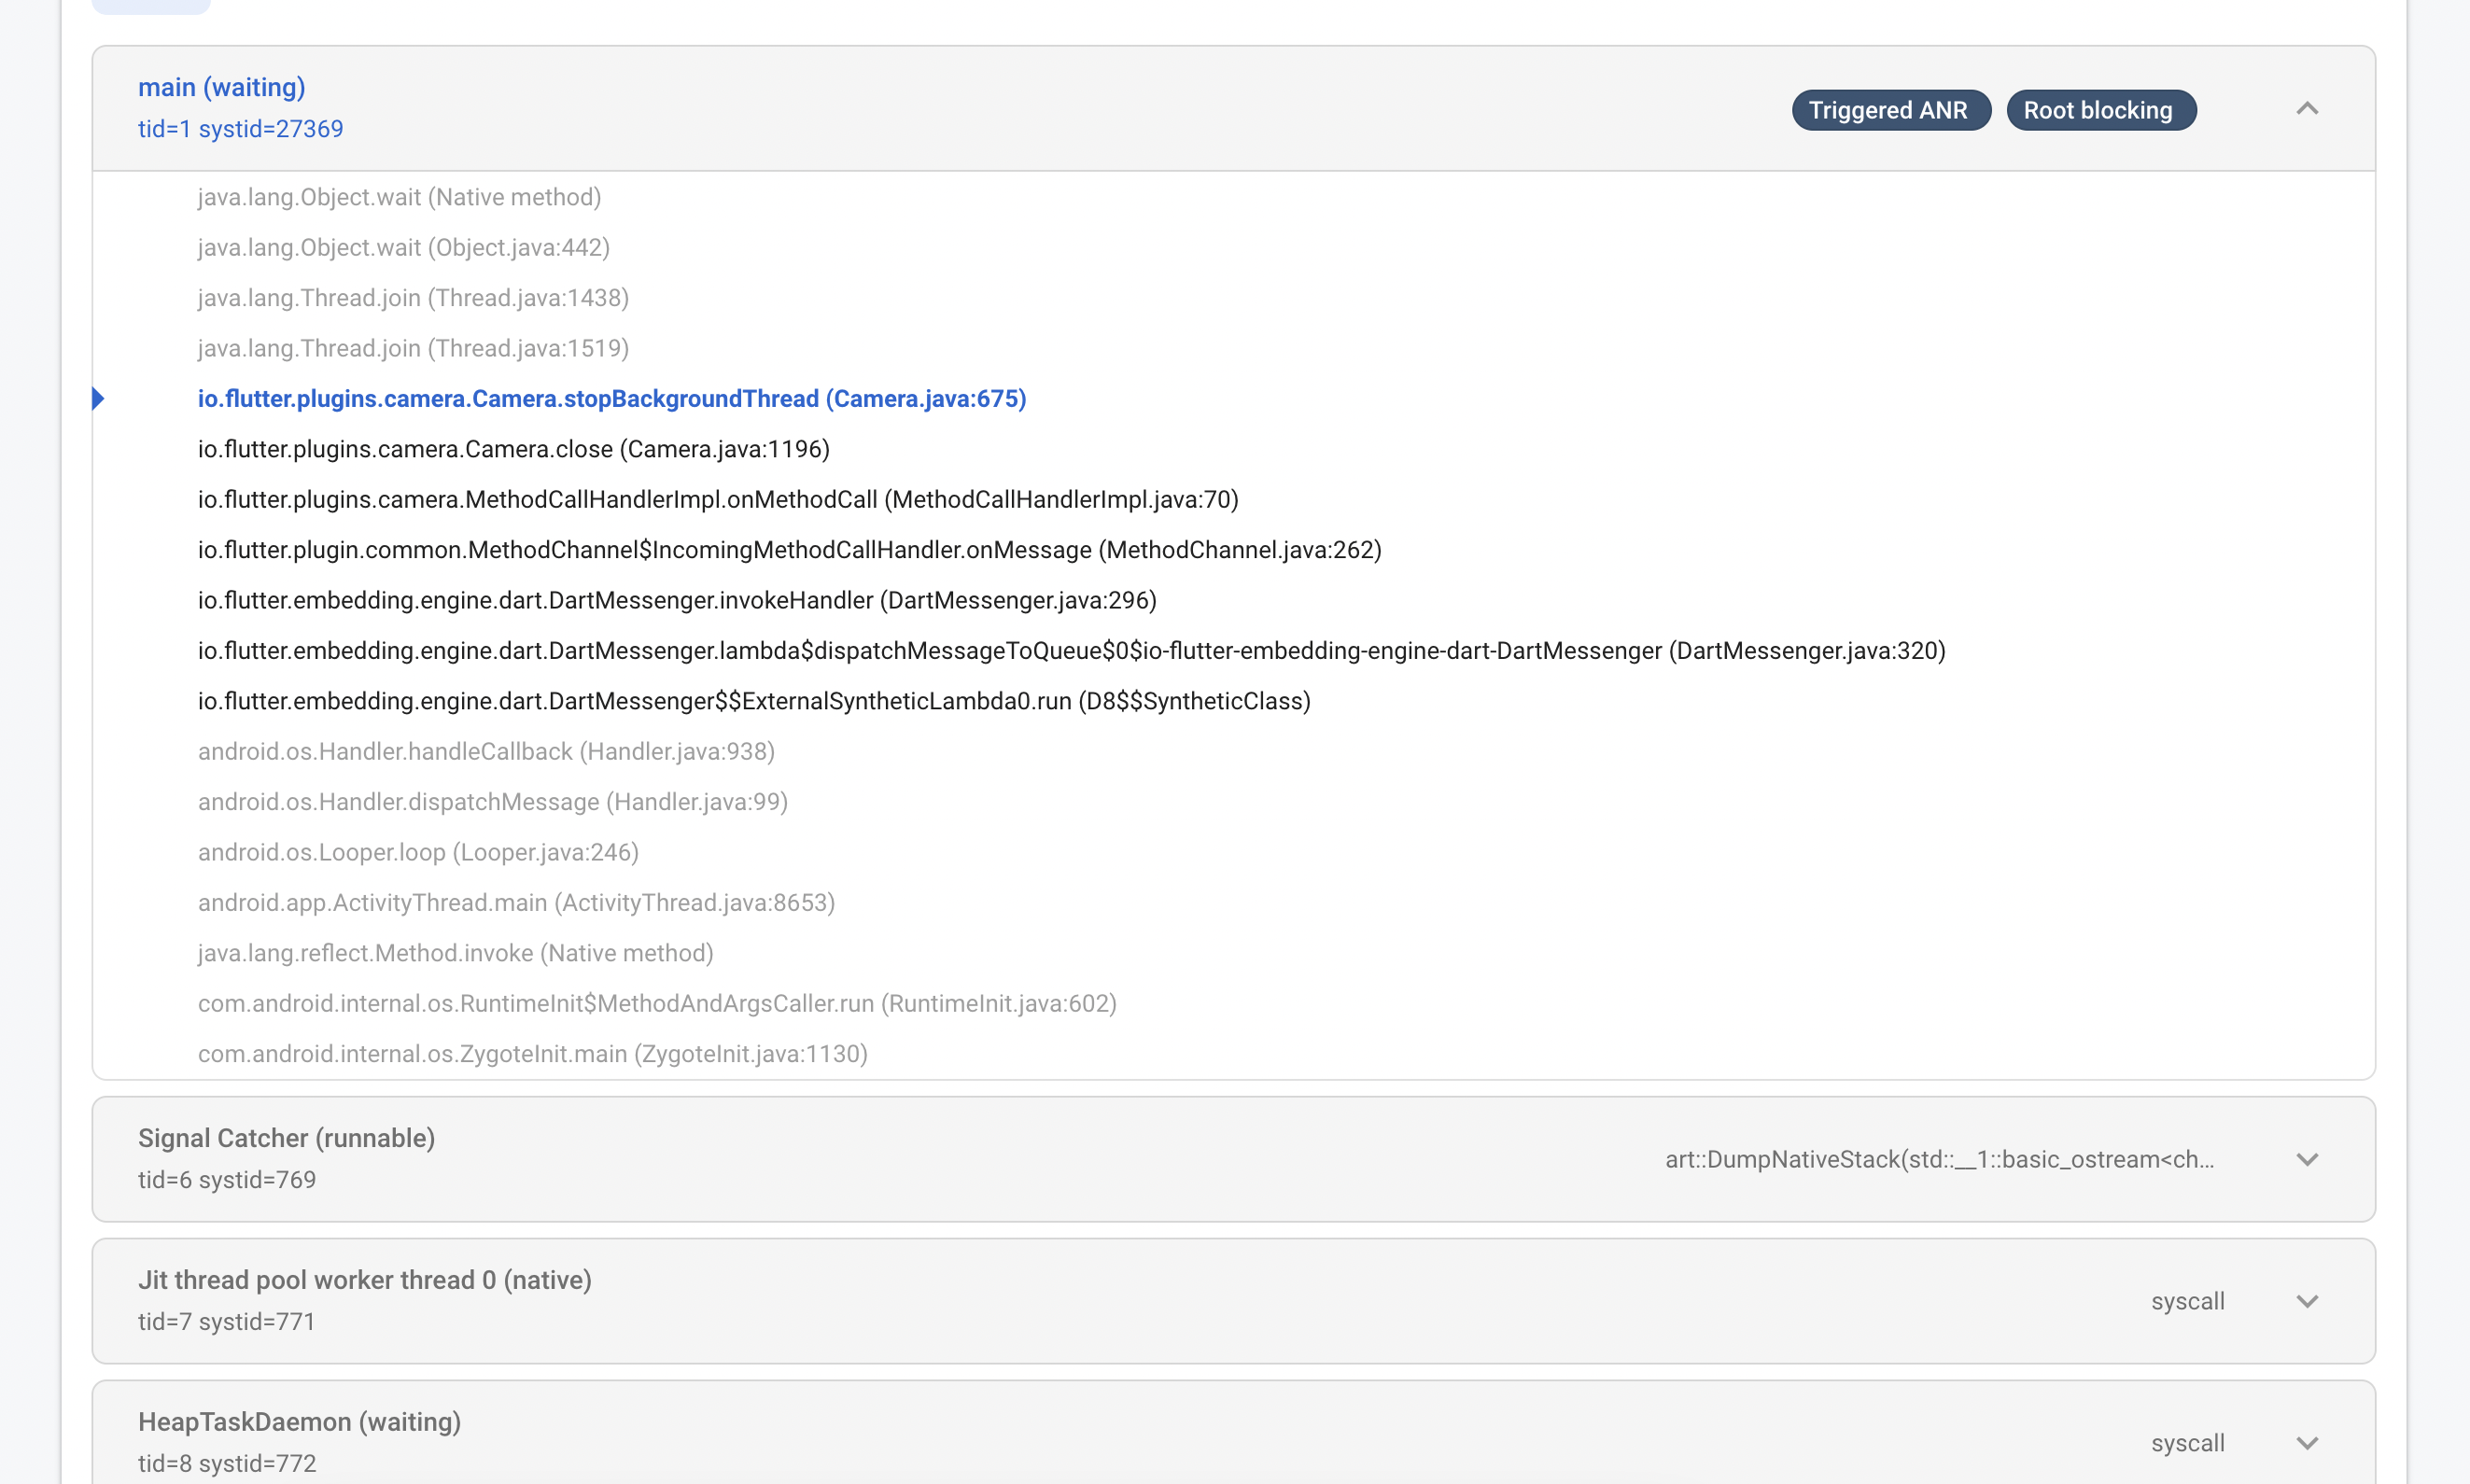This screenshot has height=1484, width=2470.
Task: Click the Signal Catcher (runnable) header
Action: [x=286, y=1138]
